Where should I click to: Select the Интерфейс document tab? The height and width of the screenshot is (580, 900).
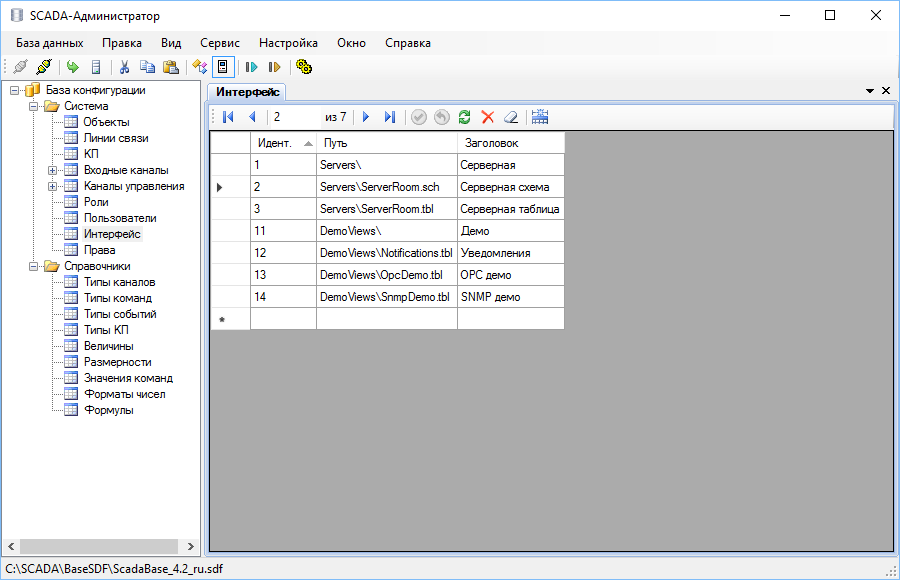[x=247, y=92]
